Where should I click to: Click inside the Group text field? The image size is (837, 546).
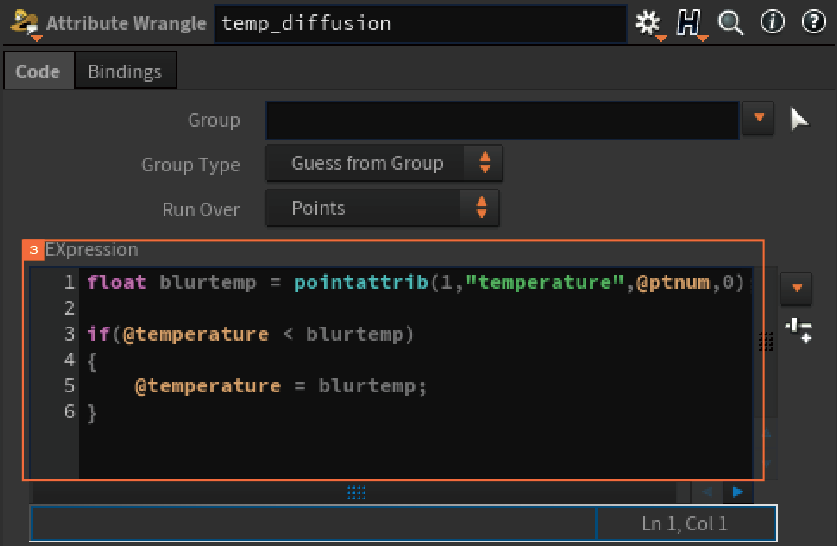pyautogui.click(x=502, y=120)
